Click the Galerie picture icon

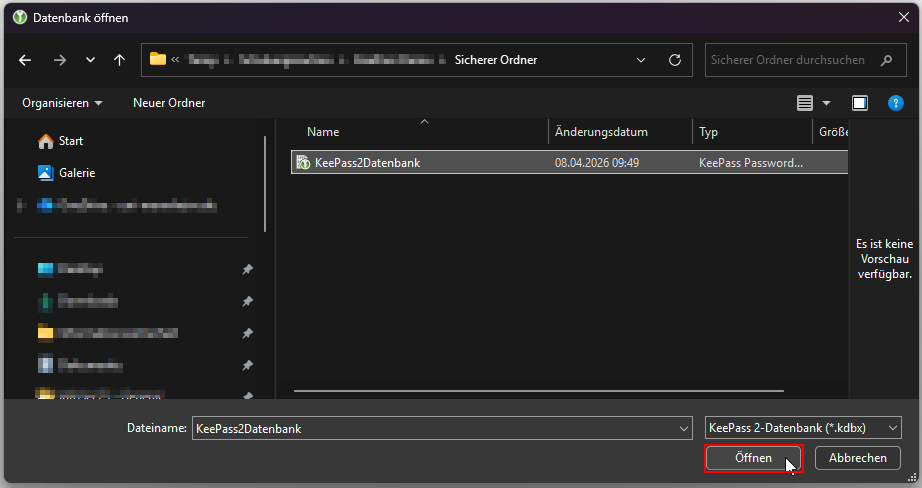pos(45,173)
